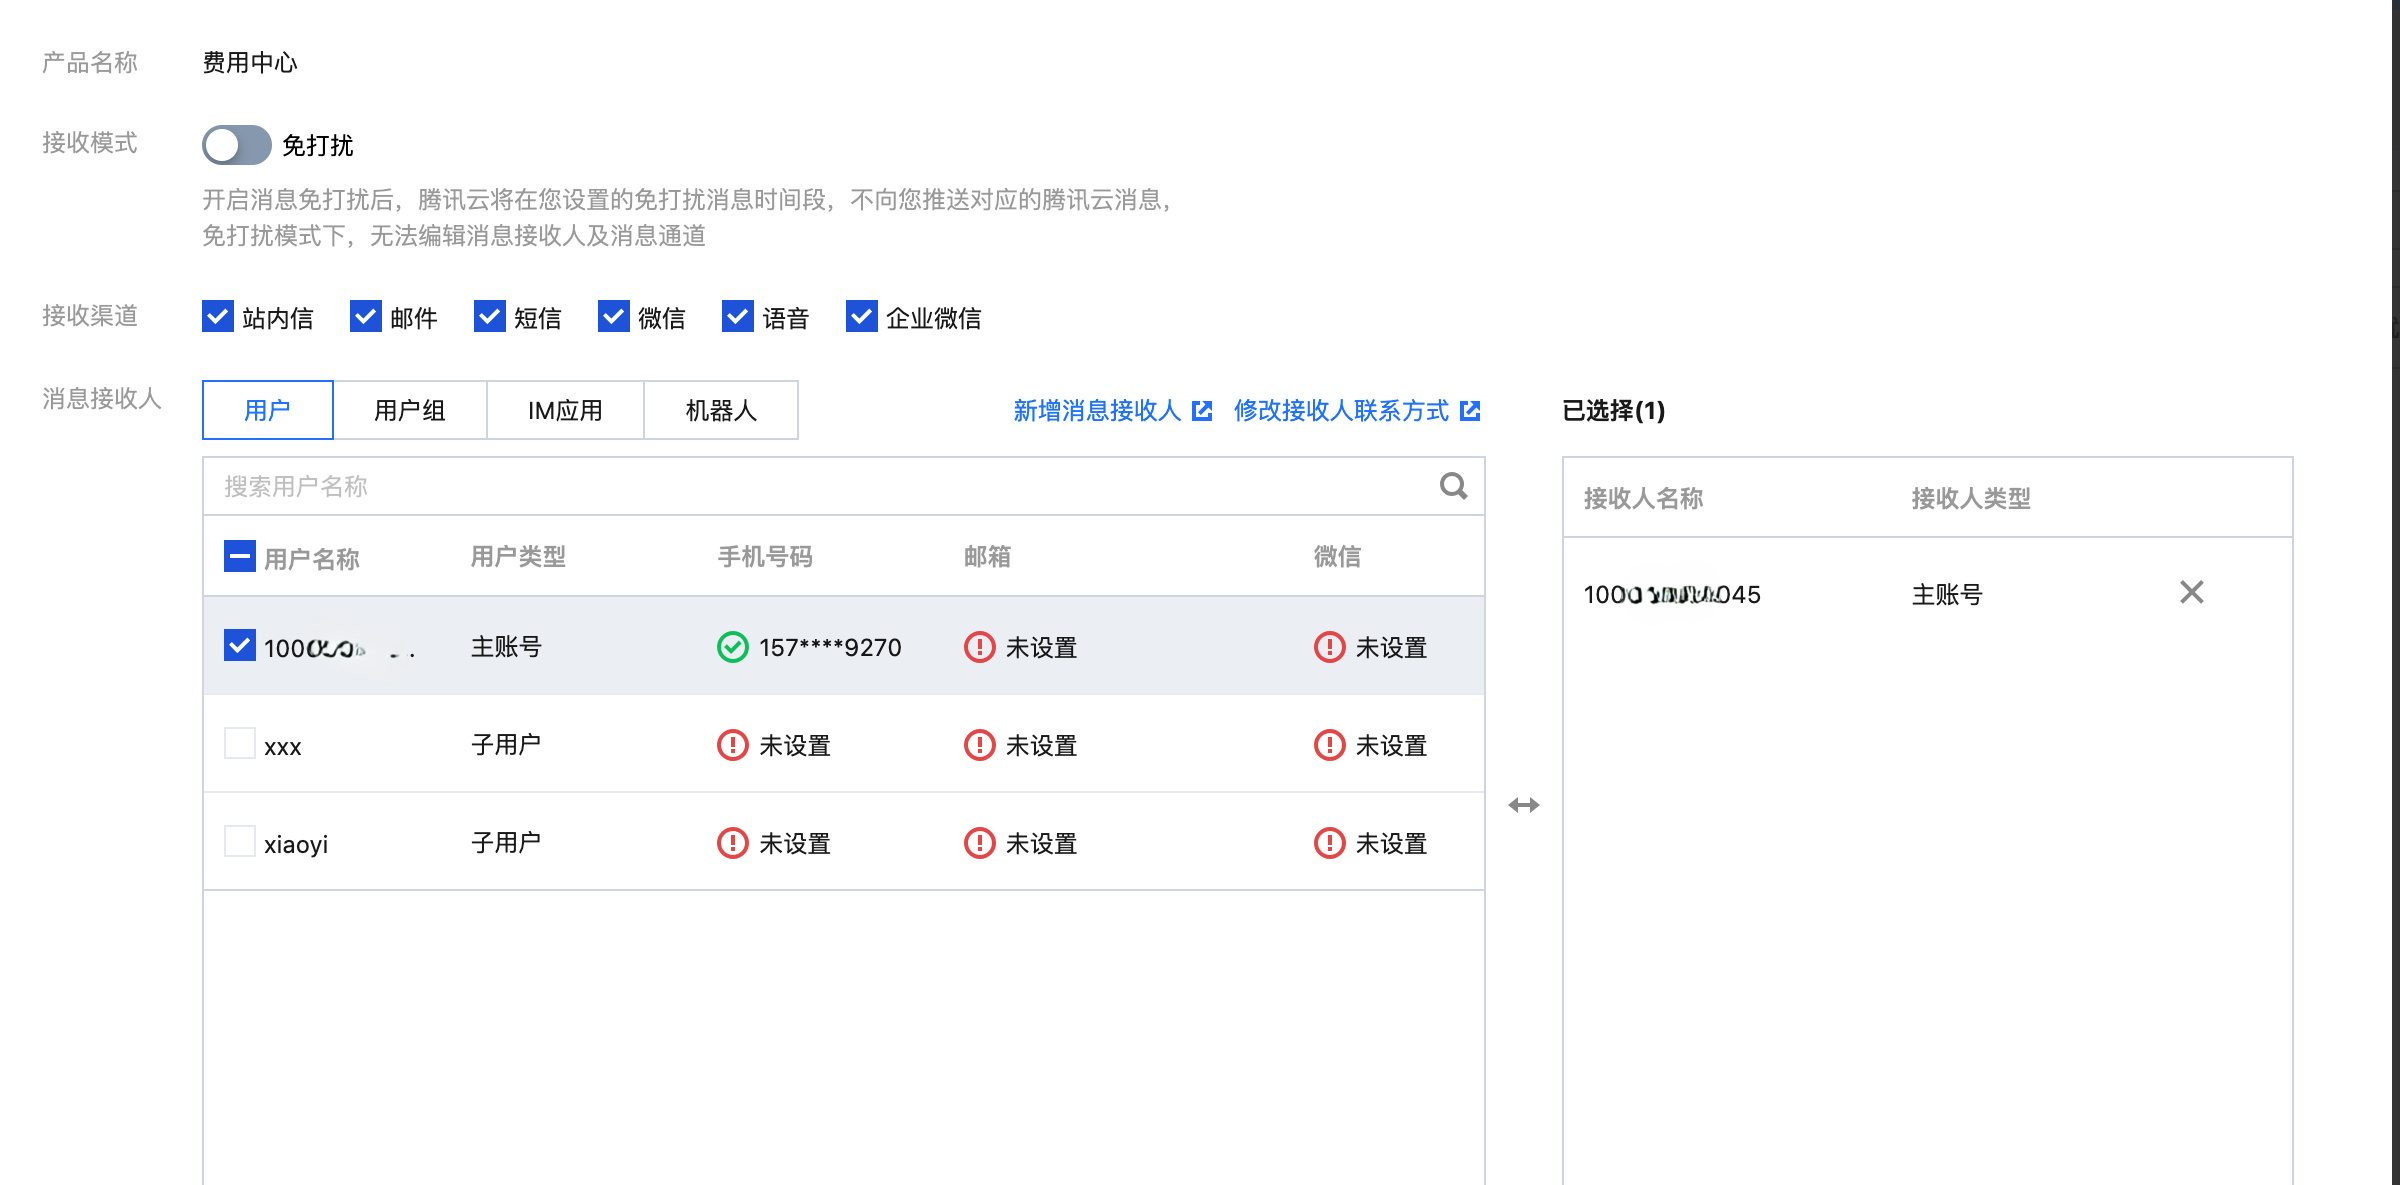
Task: Click xxx user's email not-set warning icon
Action: point(979,746)
